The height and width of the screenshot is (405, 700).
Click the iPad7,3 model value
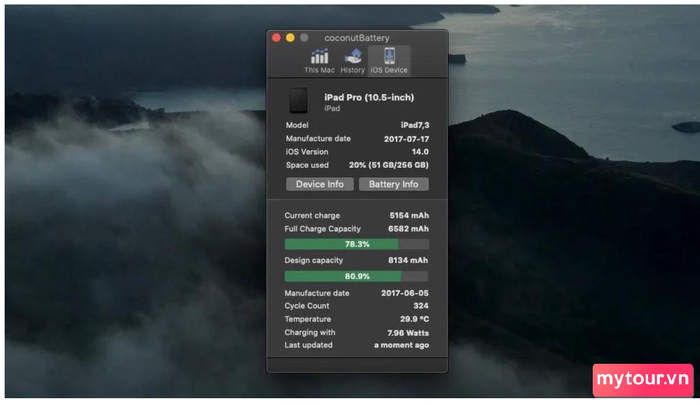pos(415,125)
